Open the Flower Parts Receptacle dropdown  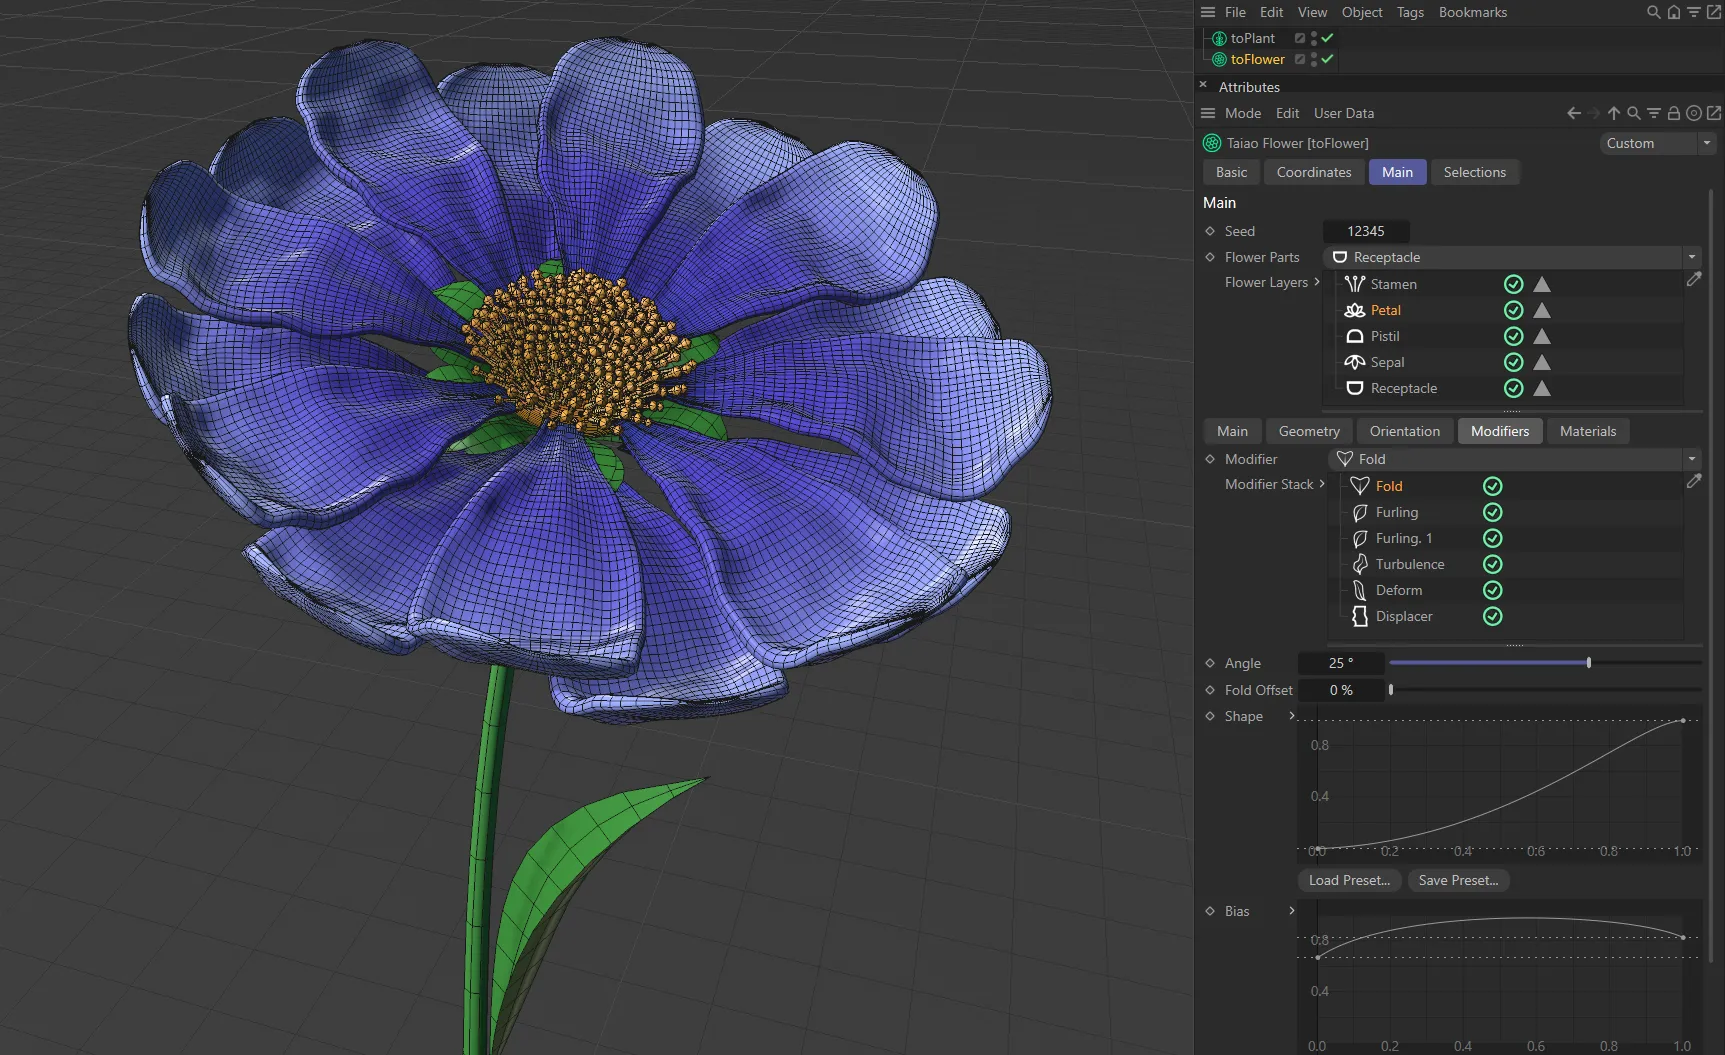[1692, 257]
